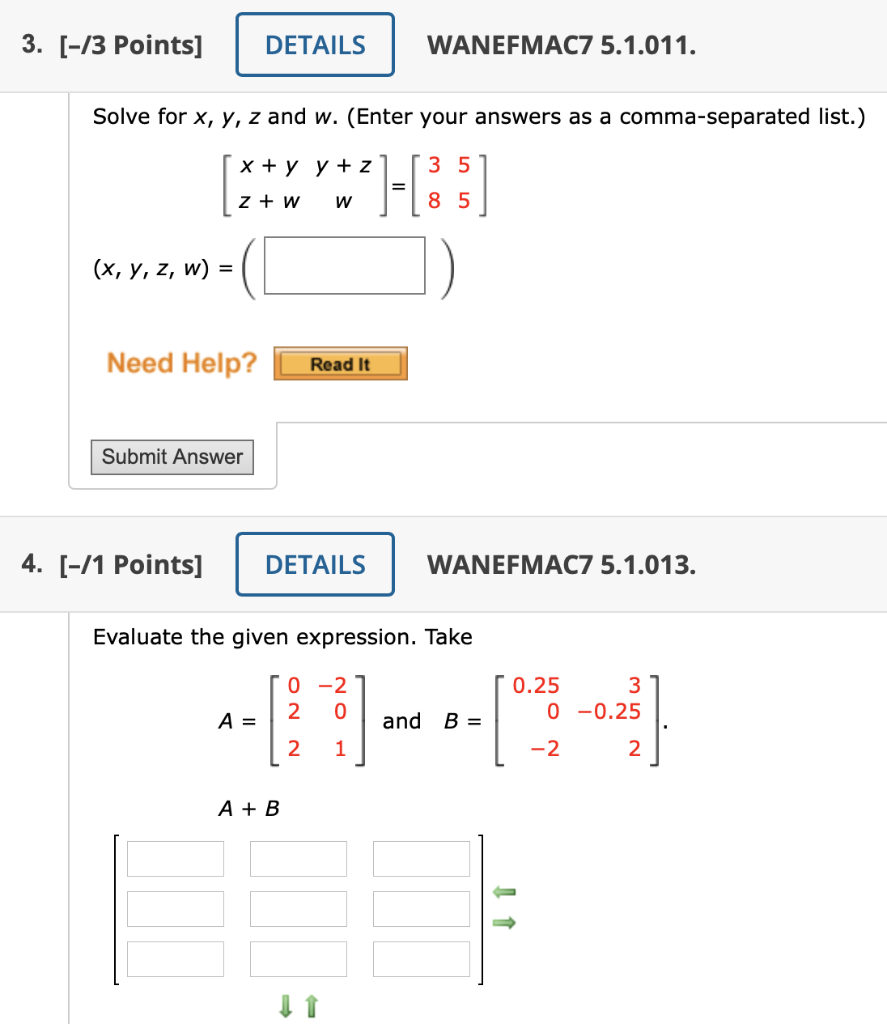
Task: Click the bottom-right cell of the A + B matrix
Action: [421, 958]
